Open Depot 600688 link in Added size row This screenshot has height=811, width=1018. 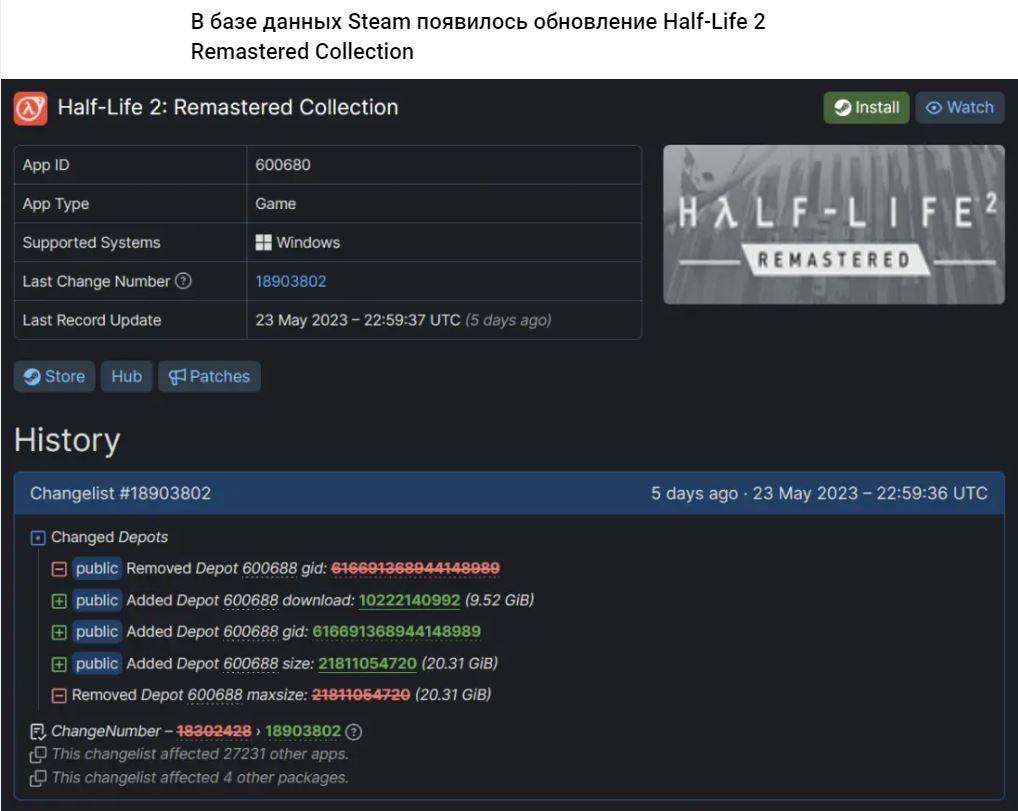pos(251,664)
